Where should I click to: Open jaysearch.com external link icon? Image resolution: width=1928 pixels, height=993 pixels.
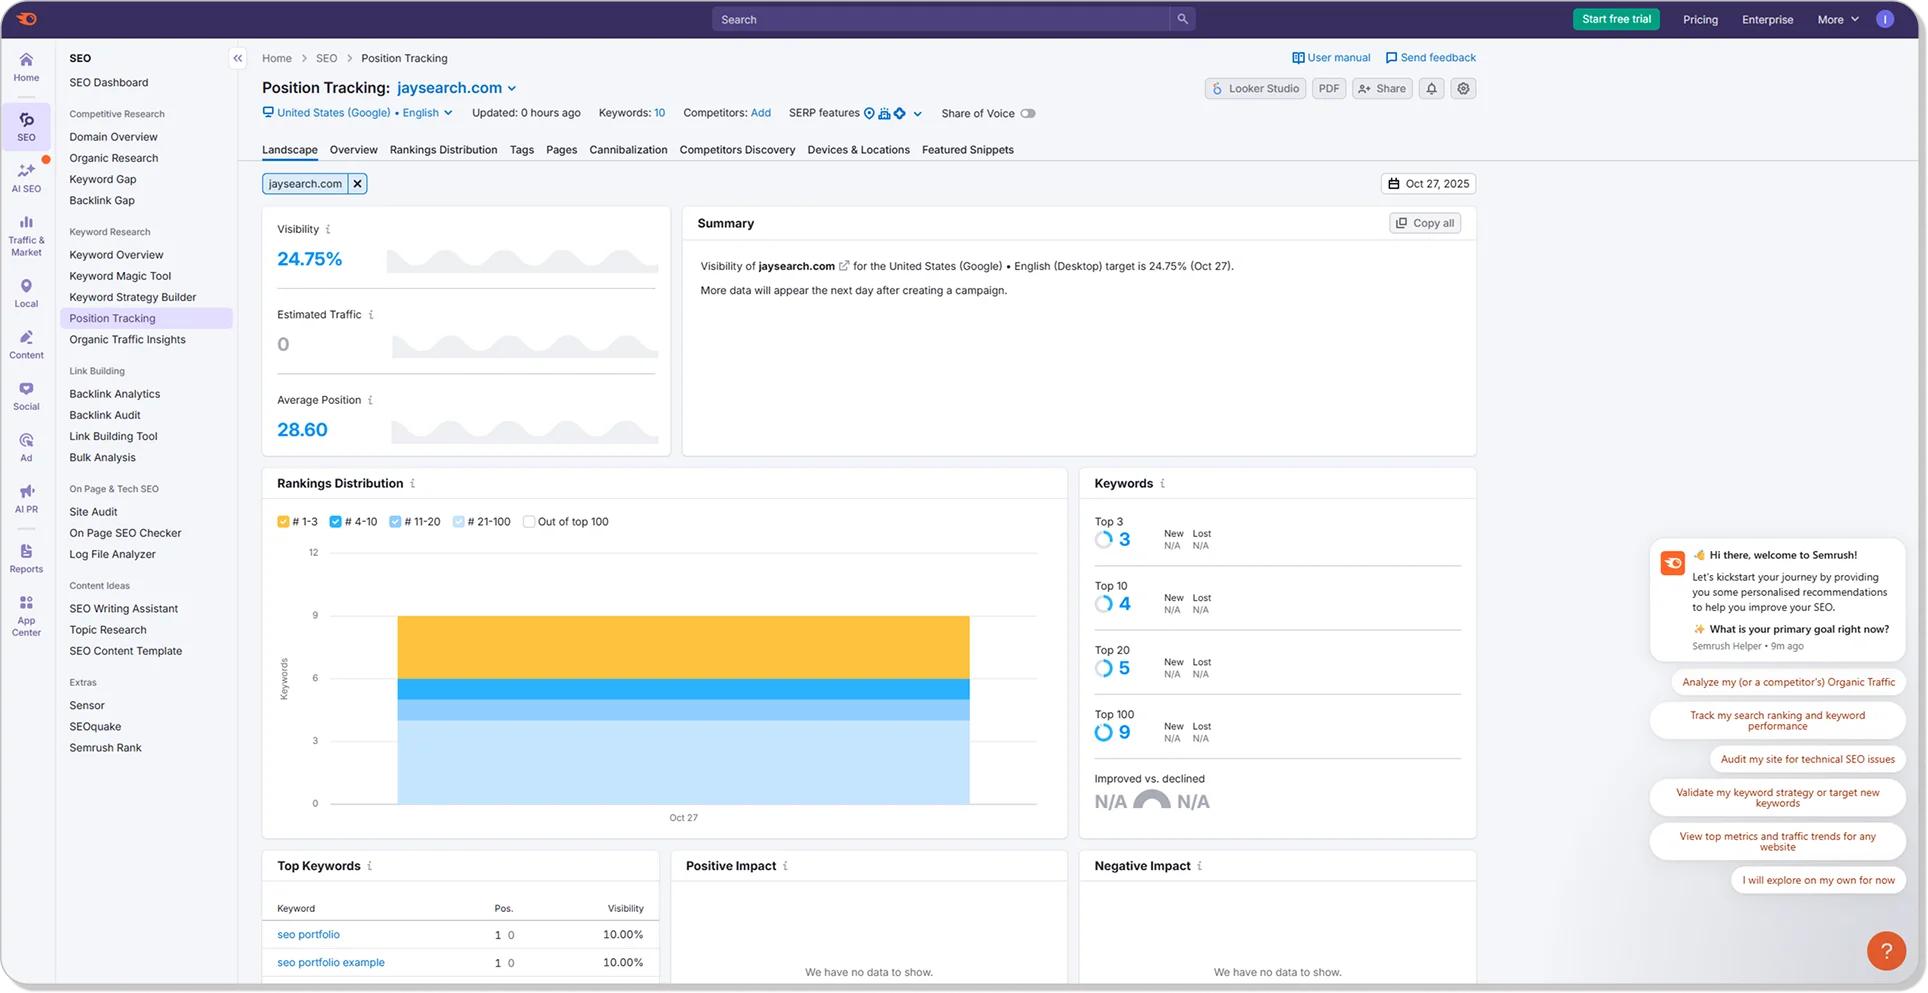pos(844,266)
